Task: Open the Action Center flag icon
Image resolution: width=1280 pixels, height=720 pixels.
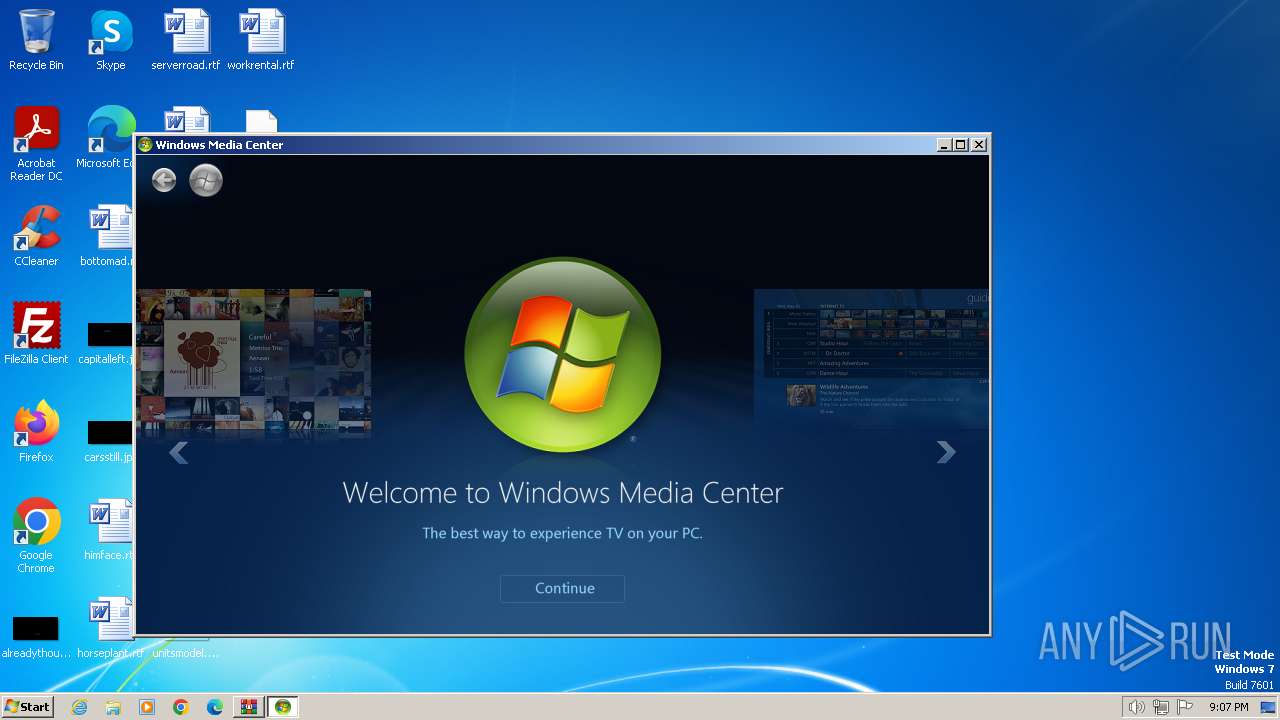Action: [1185, 707]
